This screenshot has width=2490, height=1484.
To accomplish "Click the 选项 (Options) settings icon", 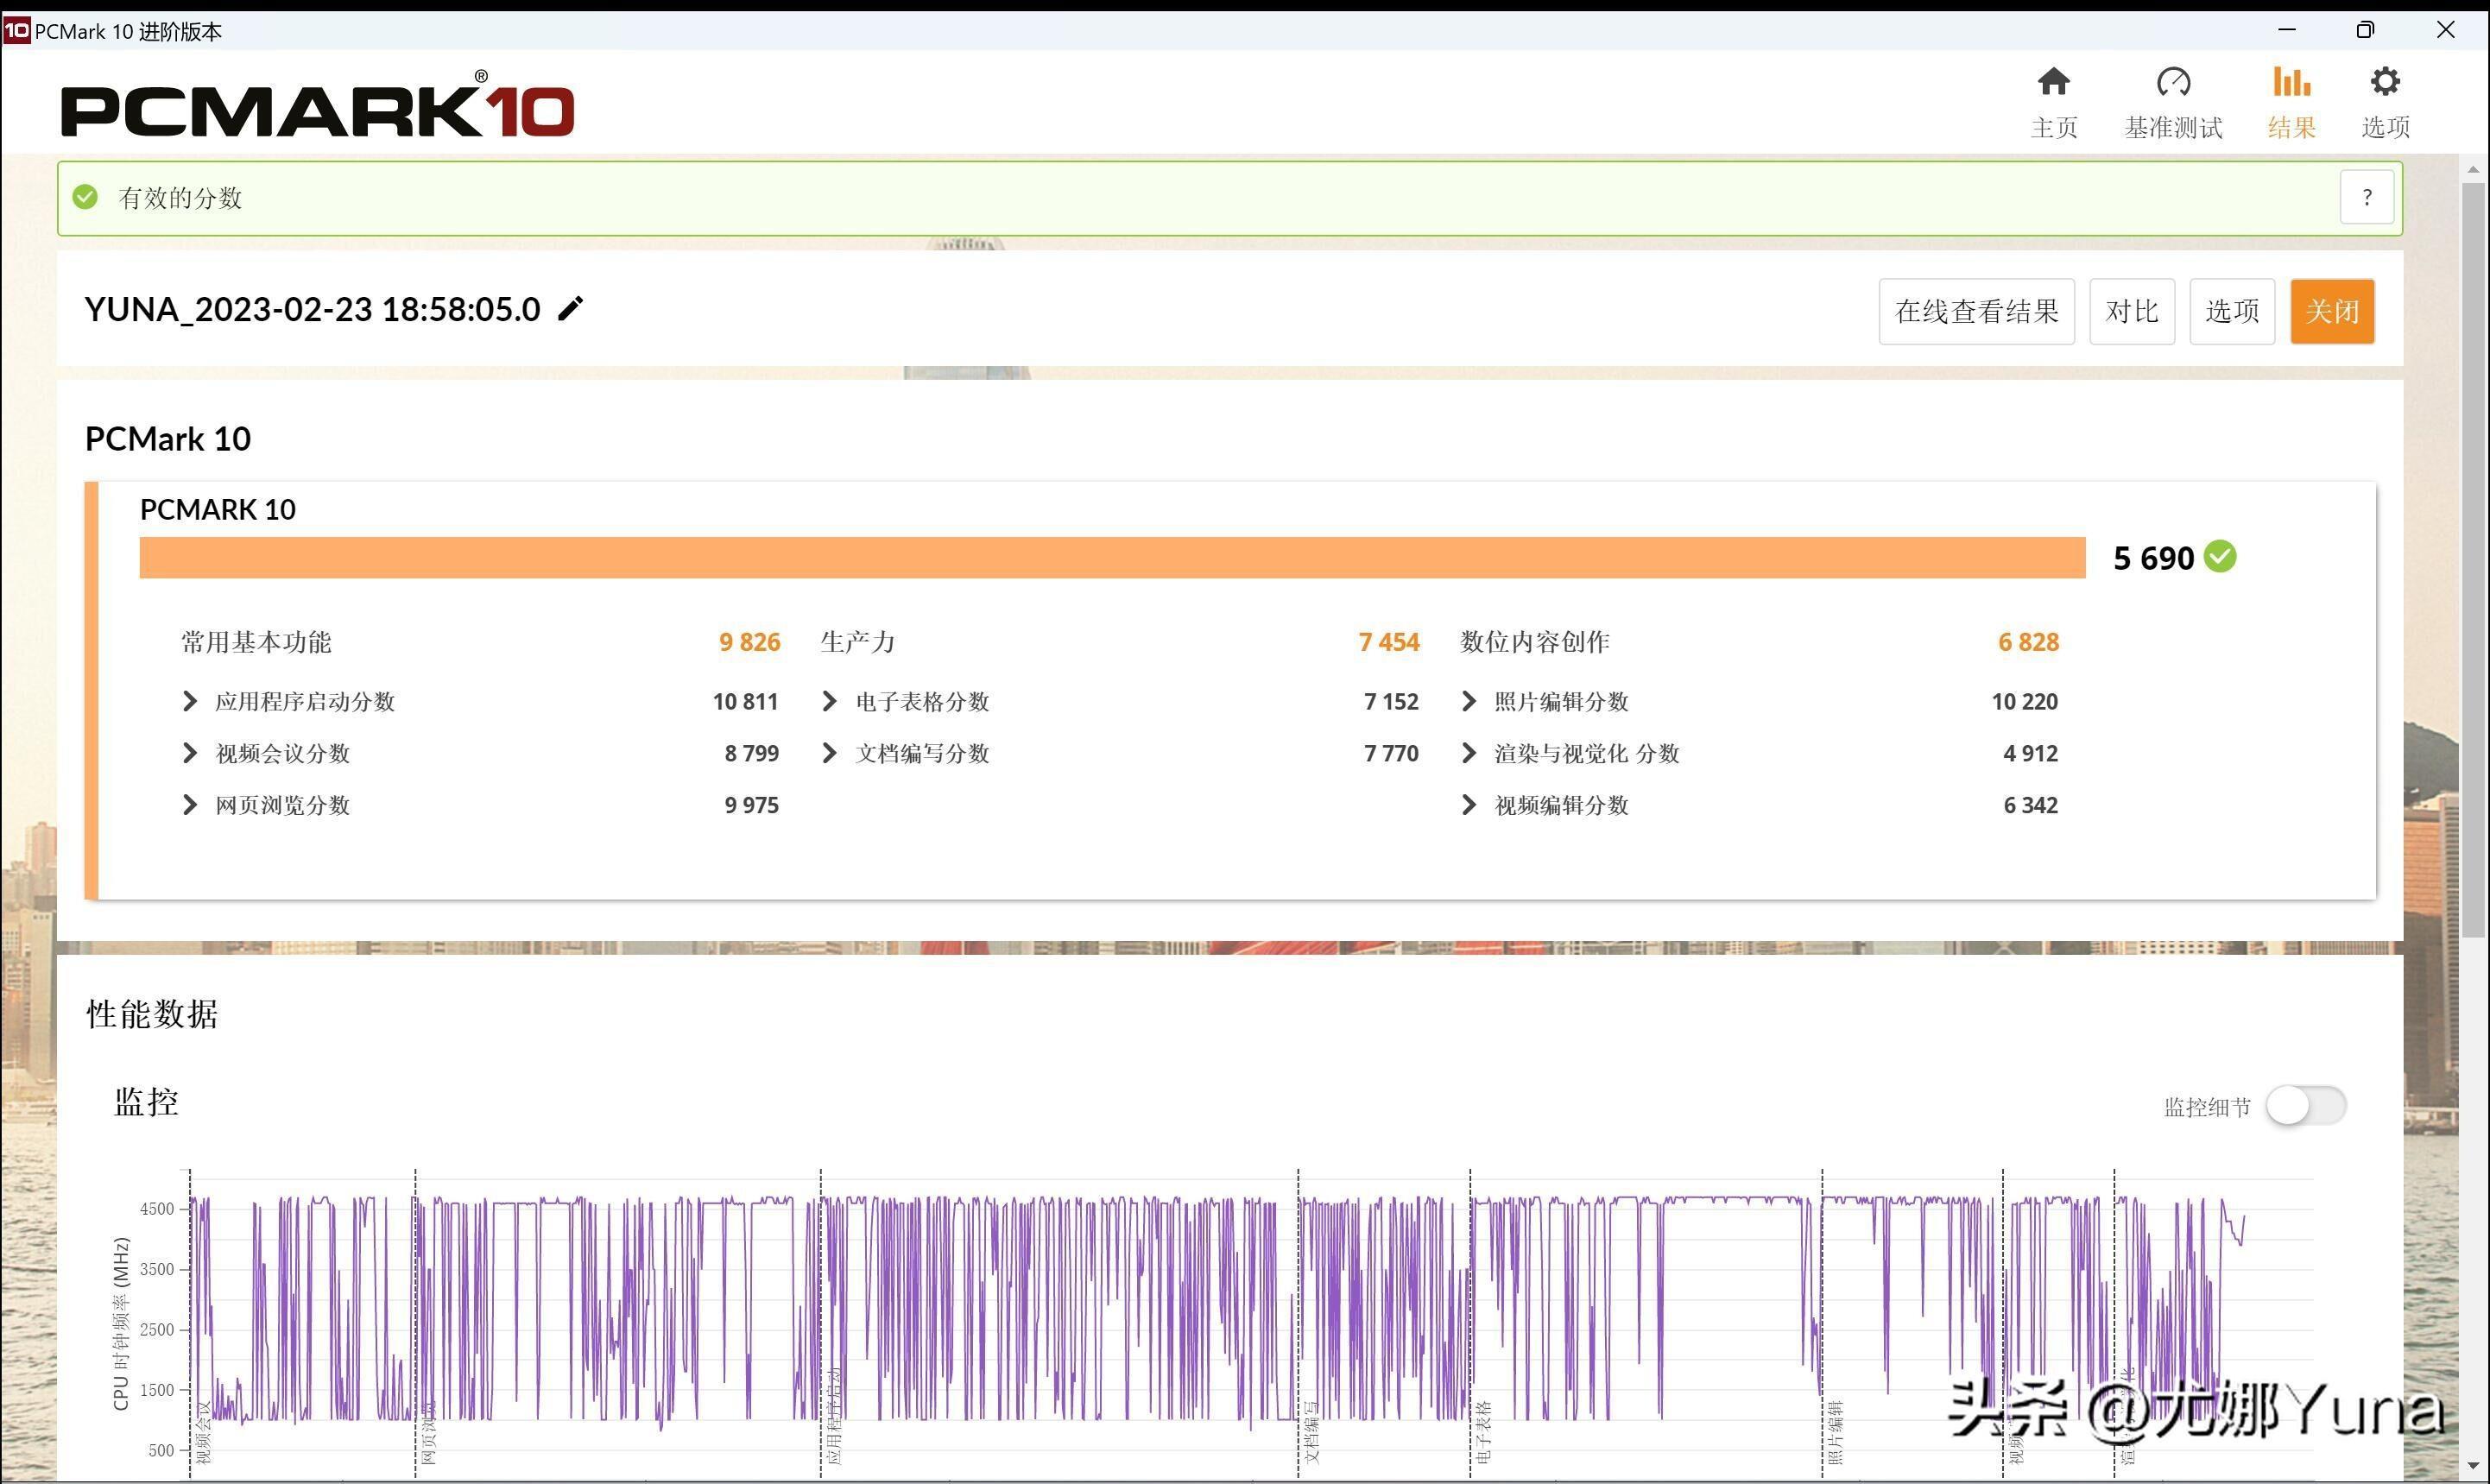I will (2387, 98).
